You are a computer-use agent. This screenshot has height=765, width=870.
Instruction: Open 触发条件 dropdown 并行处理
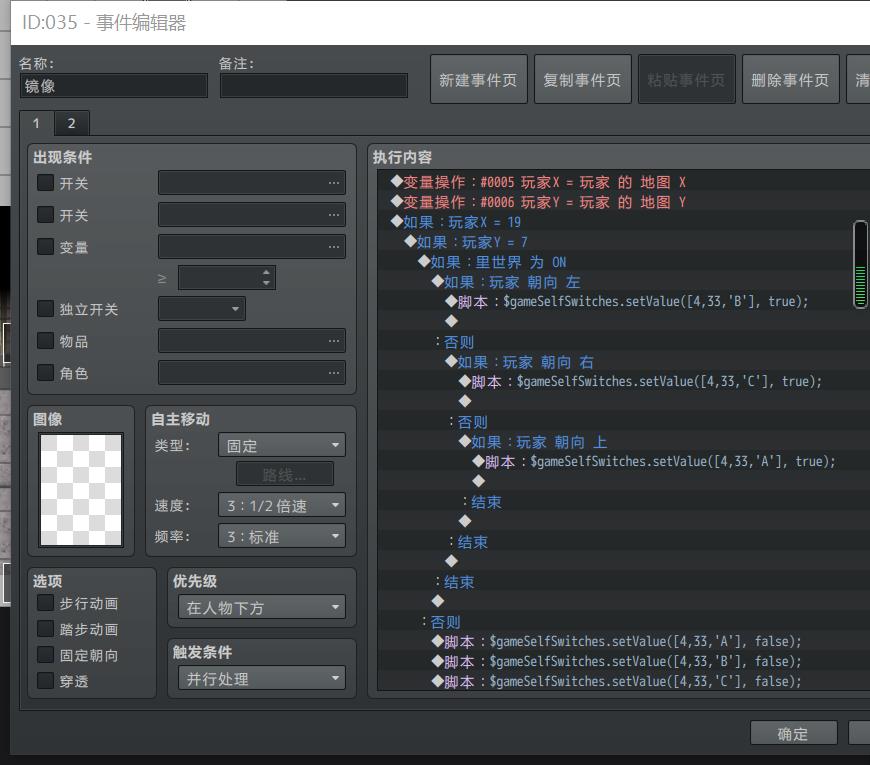coord(262,678)
